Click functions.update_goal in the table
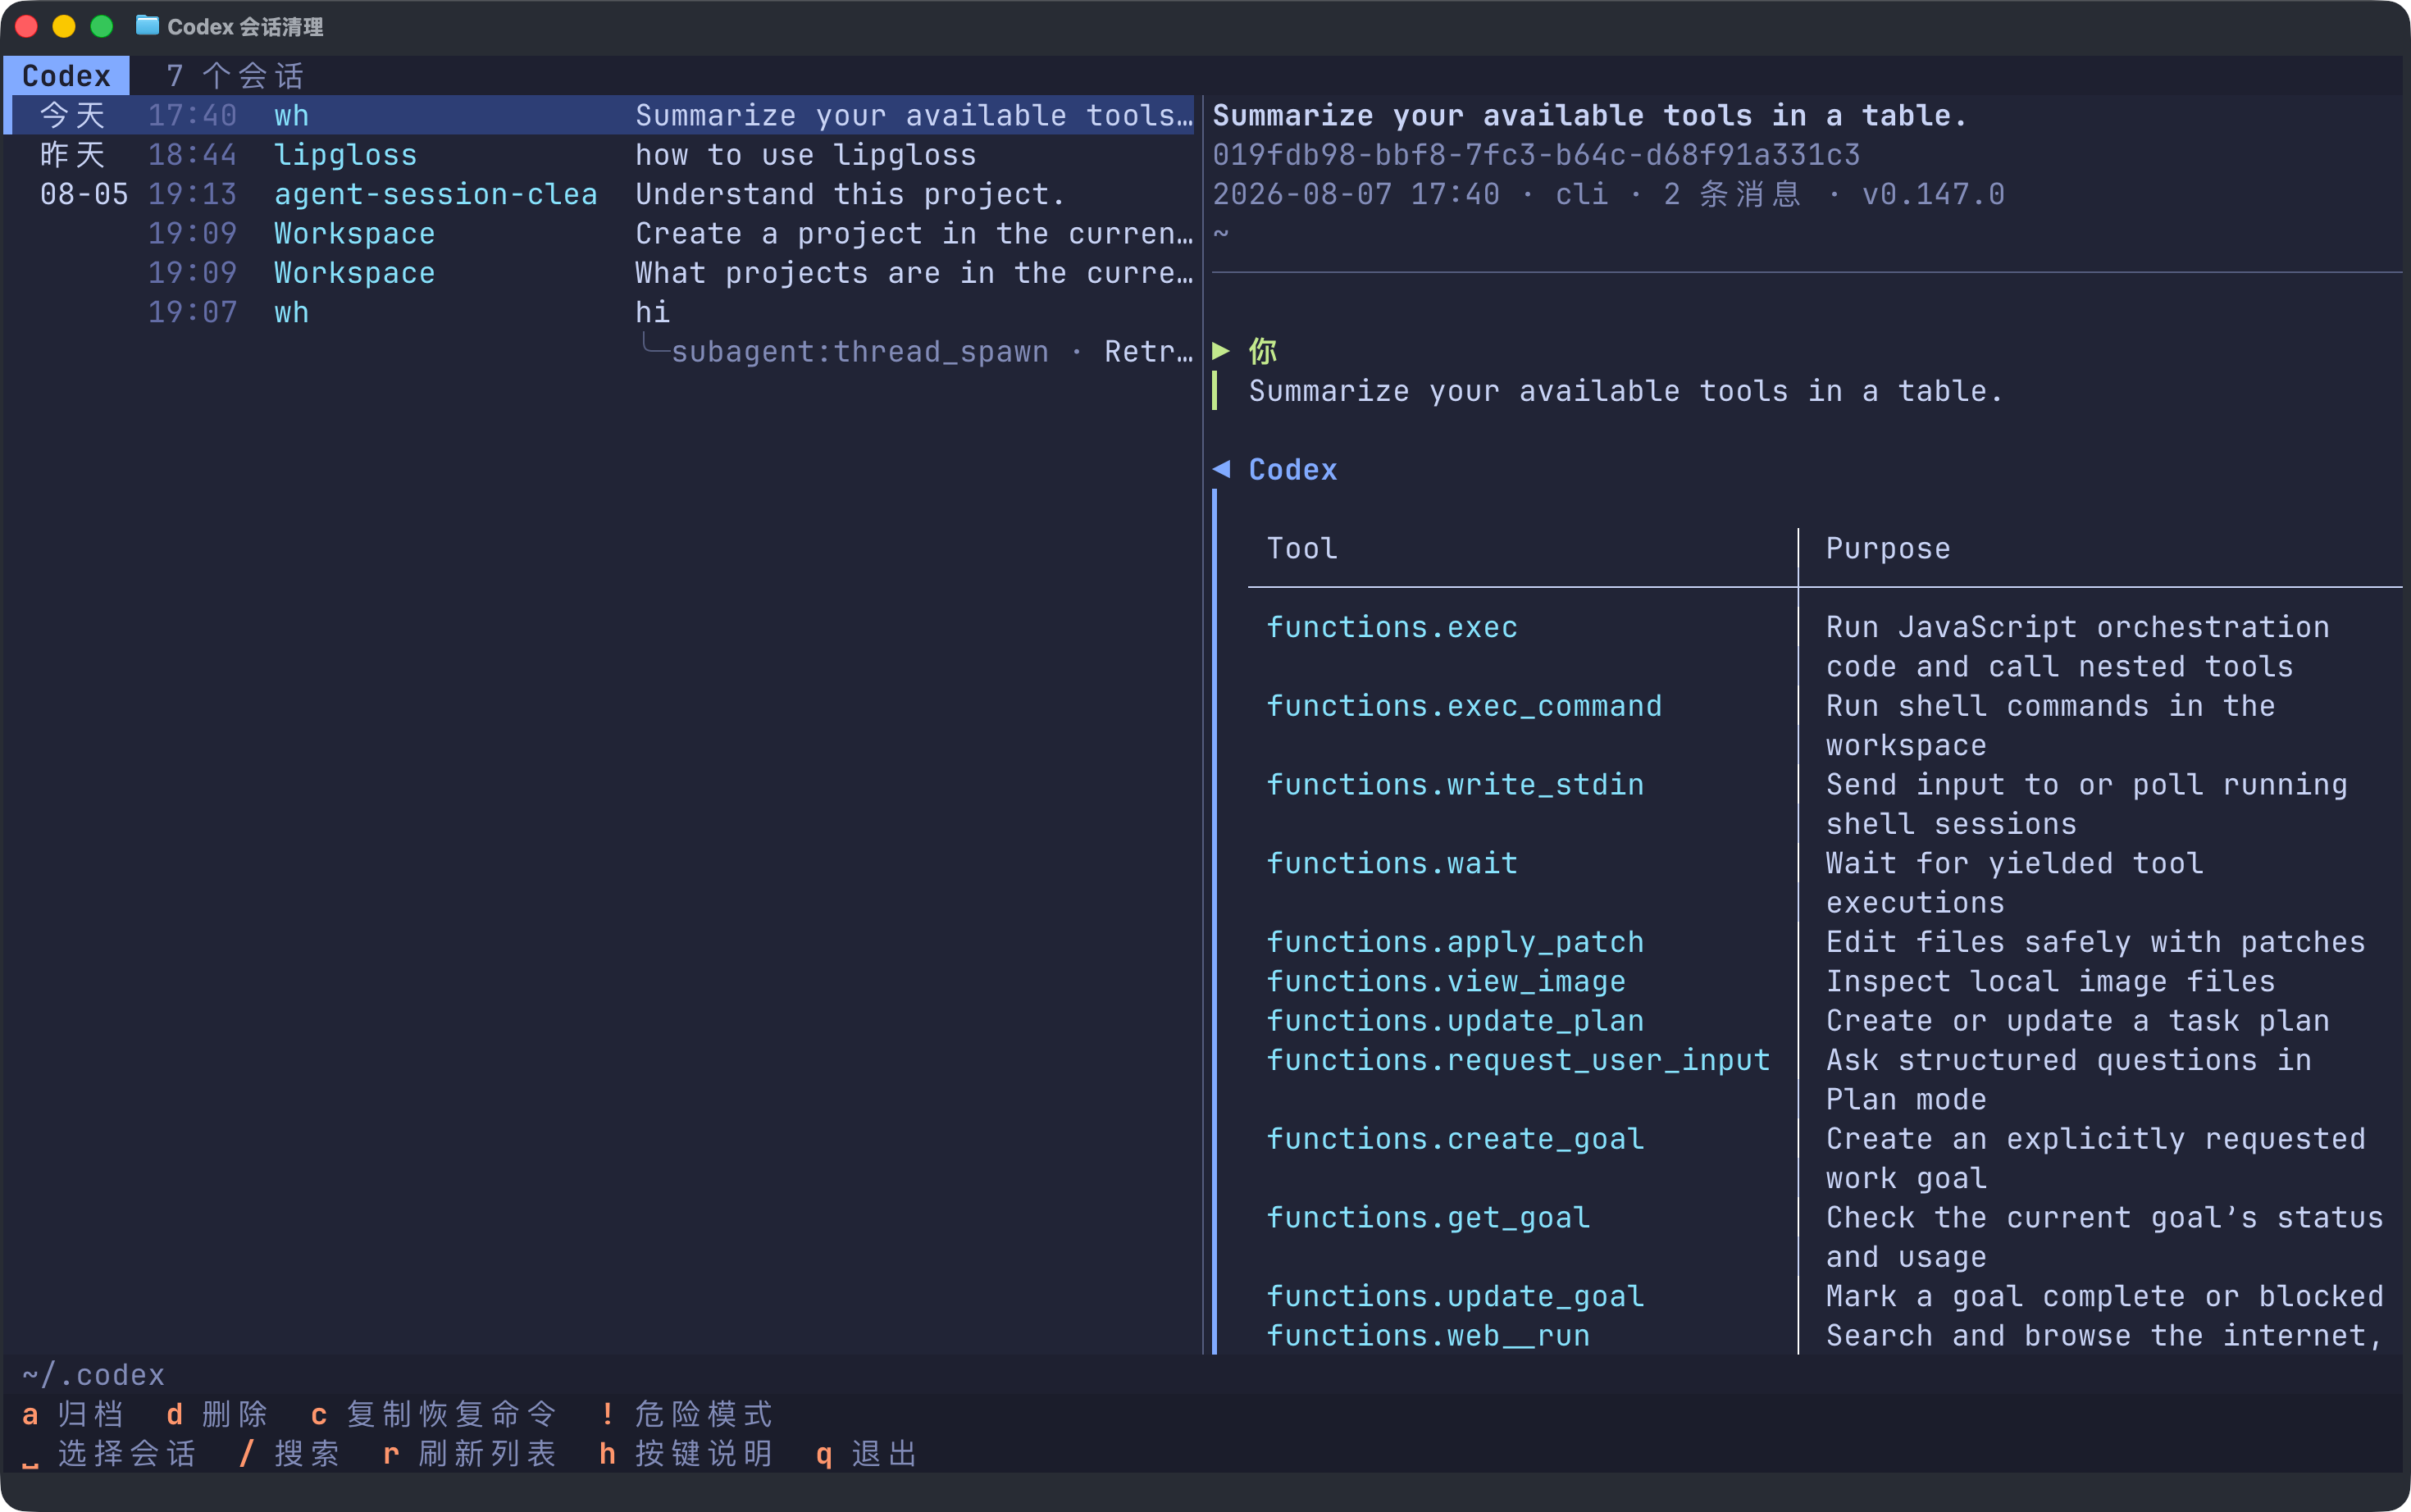 pyautogui.click(x=1455, y=1296)
